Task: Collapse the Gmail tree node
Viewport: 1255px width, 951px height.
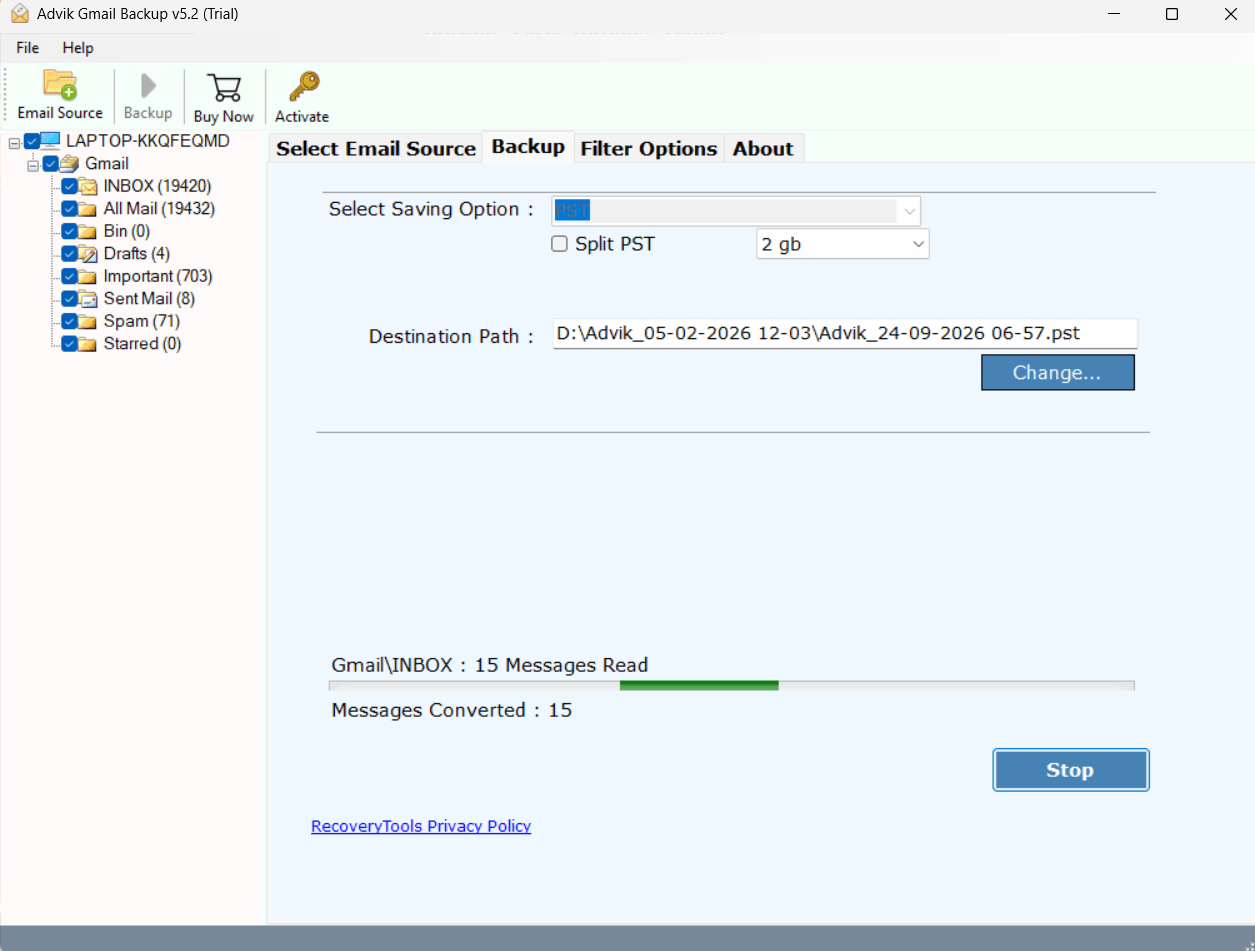Action: [x=33, y=165]
